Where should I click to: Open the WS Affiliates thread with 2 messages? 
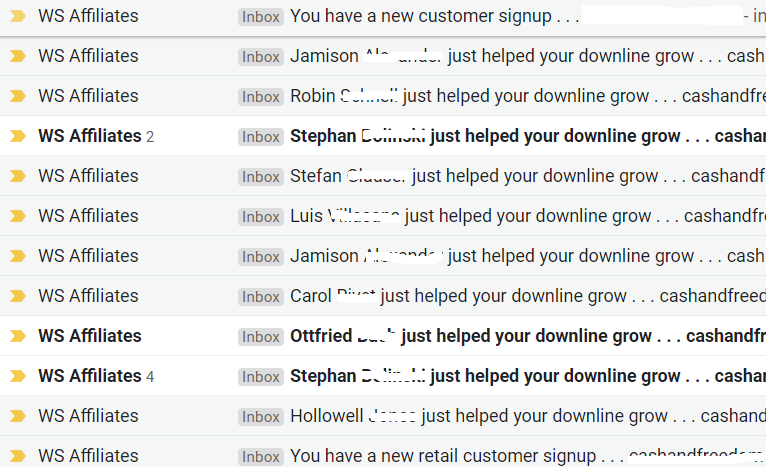click(x=383, y=136)
